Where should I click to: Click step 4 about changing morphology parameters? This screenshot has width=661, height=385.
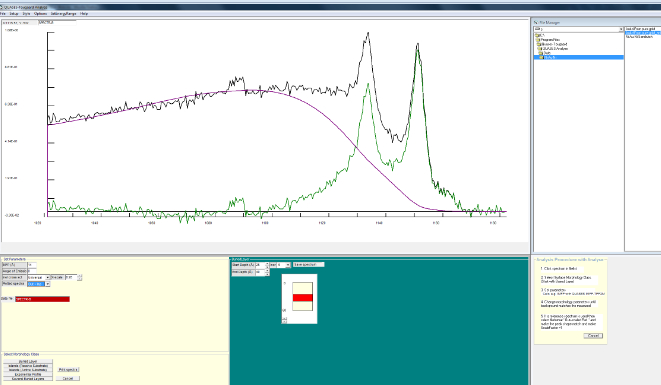point(568,304)
